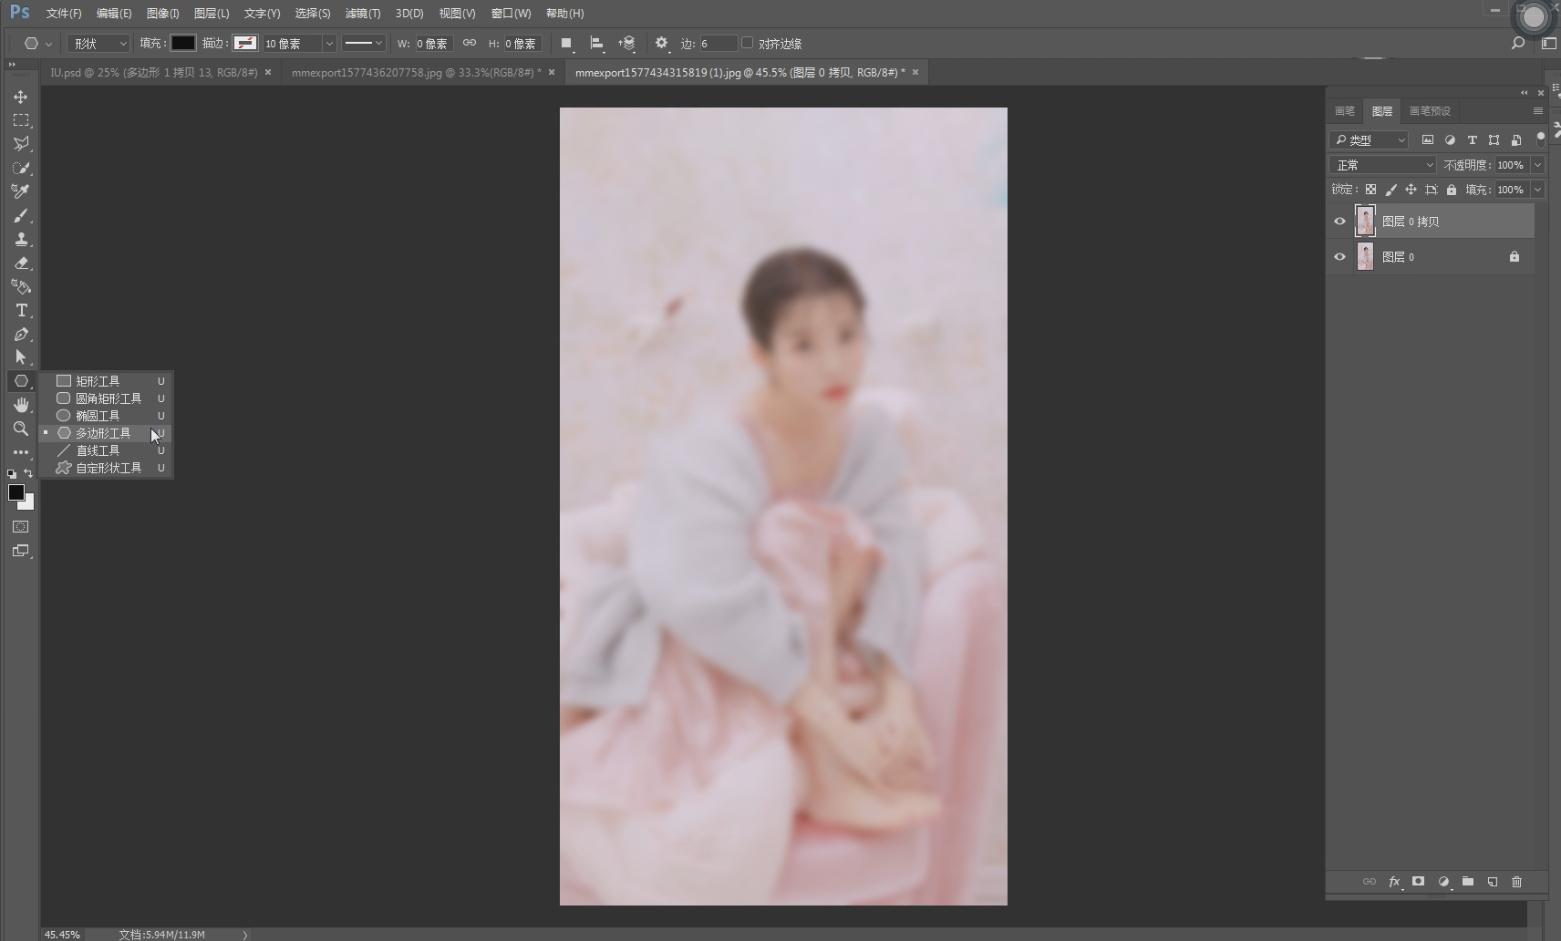Image resolution: width=1561 pixels, height=941 pixels.
Task: Toggle visibility of 图层 0 layer
Action: (1340, 257)
